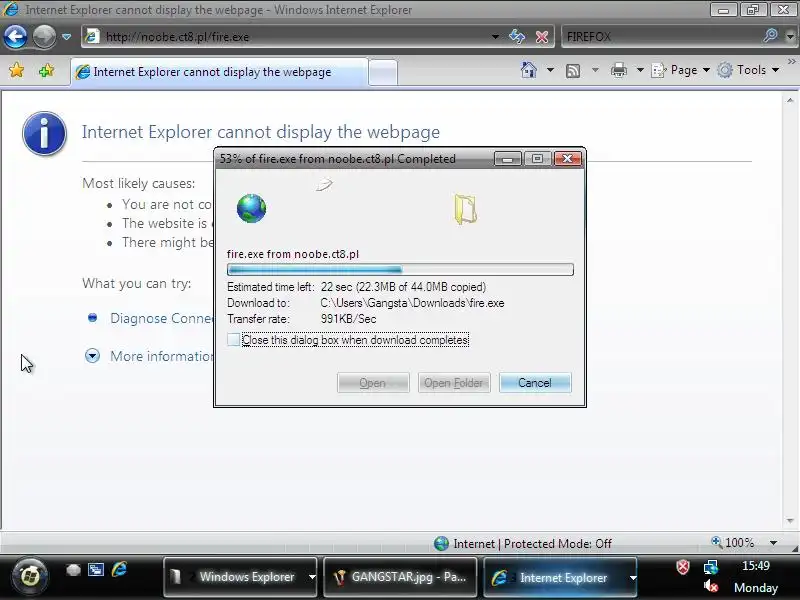Viewport: 800px width, 600px height.
Task: Click the download progress bar
Action: click(x=400, y=269)
